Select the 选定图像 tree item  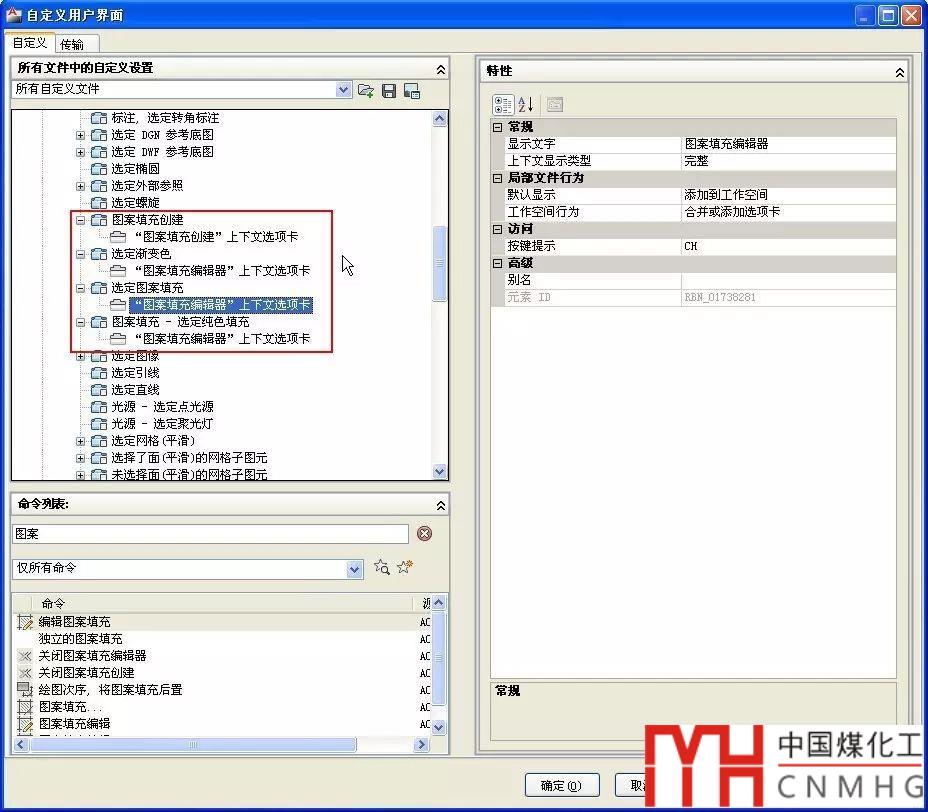(x=135, y=356)
